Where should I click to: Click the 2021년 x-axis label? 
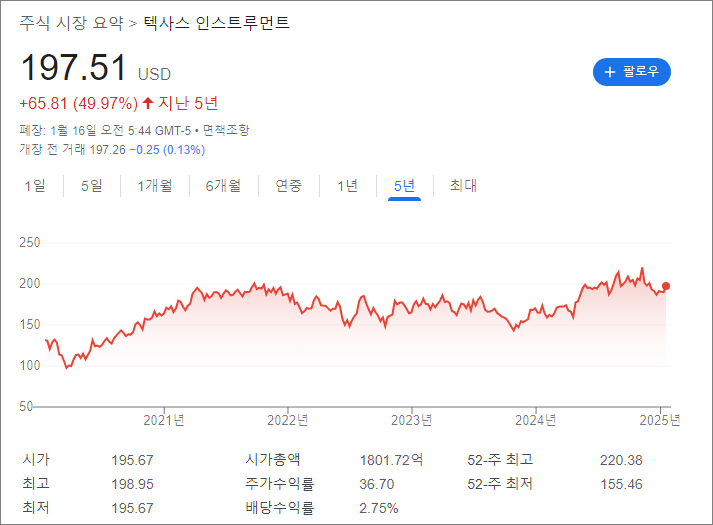point(164,420)
